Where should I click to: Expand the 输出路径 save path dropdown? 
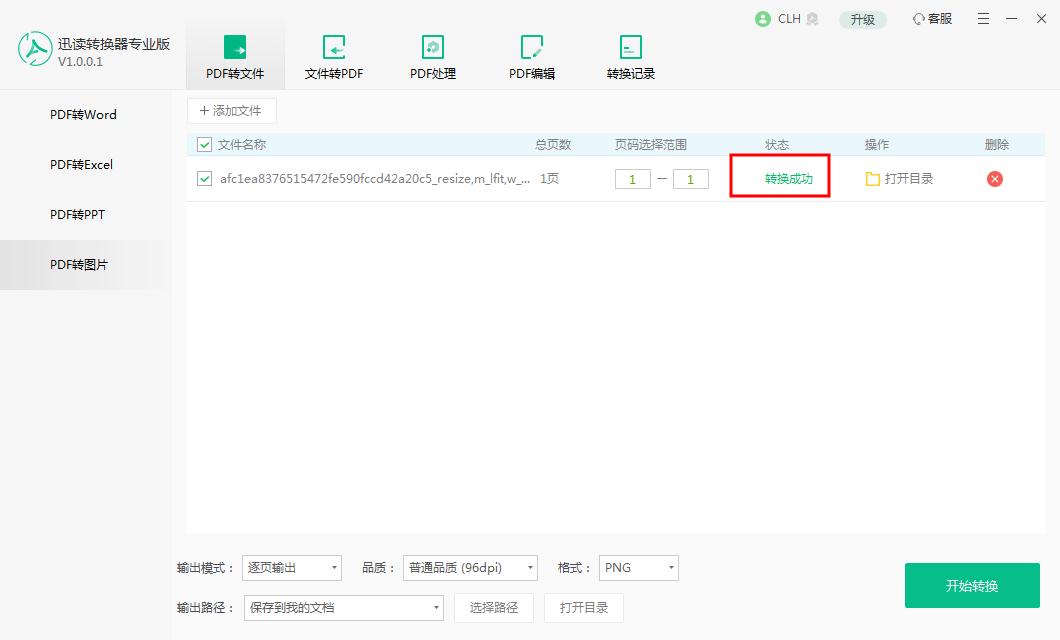pos(343,607)
